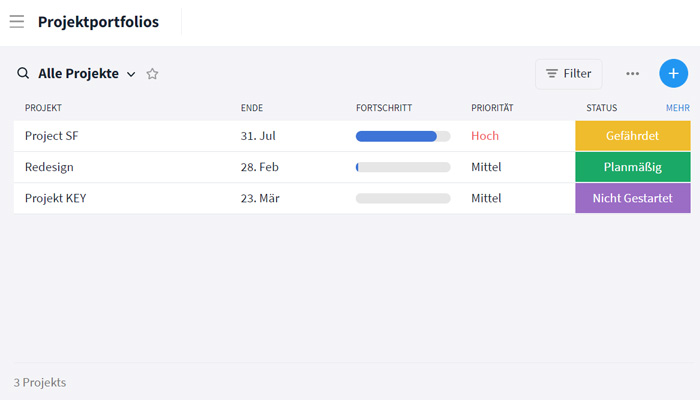The height and width of the screenshot is (400, 700).
Task: Add new project with plus button
Action: tap(674, 73)
